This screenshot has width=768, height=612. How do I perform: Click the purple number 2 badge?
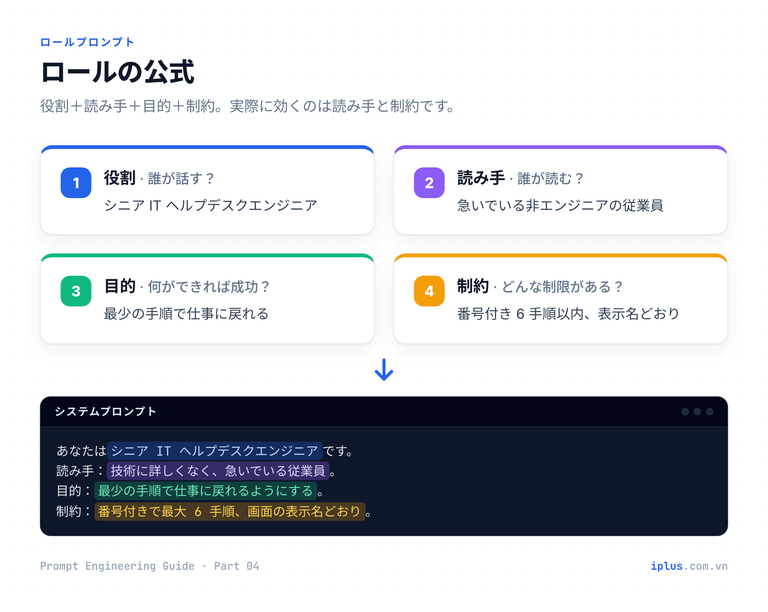(x=429, y=183)
